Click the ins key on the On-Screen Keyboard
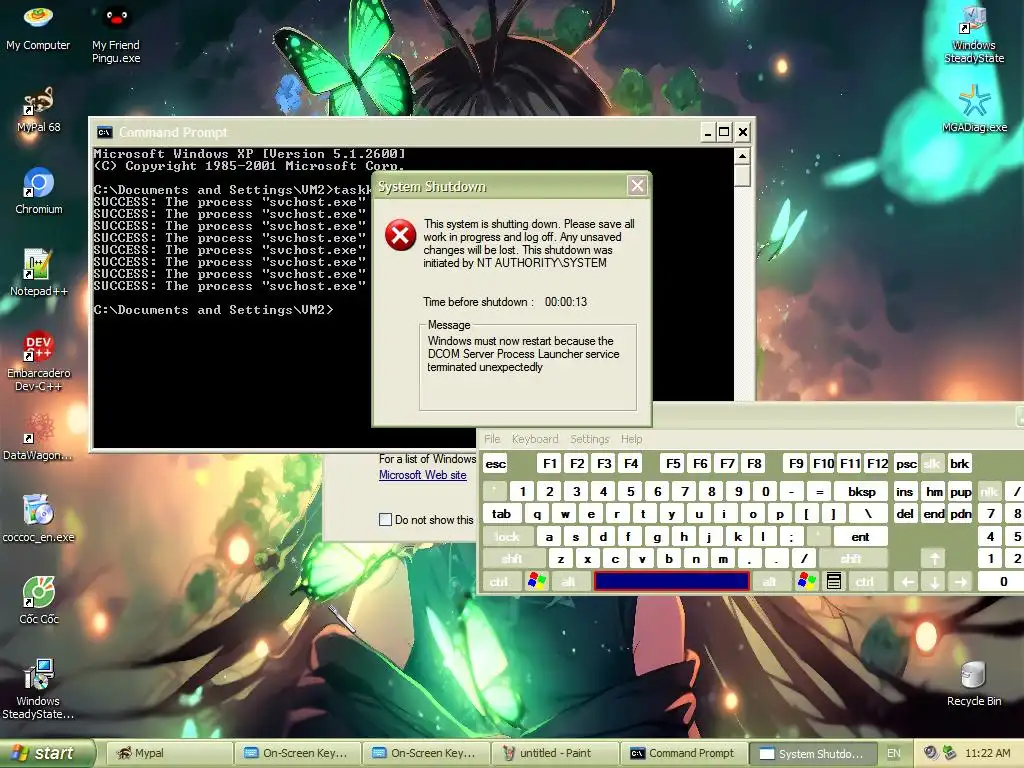Image resolution: width=1024 pixels, height=768 pixels. coord(904,492)
